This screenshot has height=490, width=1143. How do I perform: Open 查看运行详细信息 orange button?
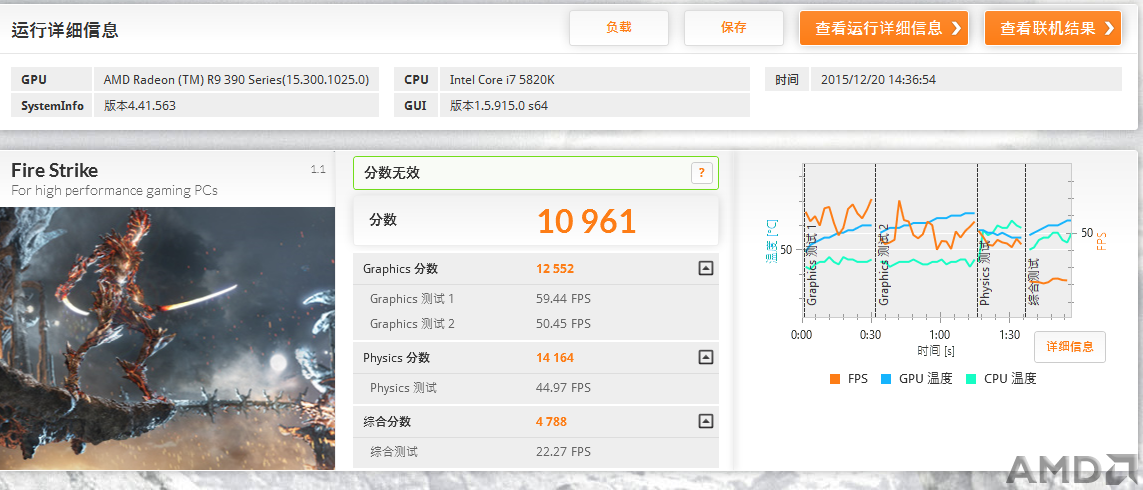pyautogui.click(x=883, y=28)
